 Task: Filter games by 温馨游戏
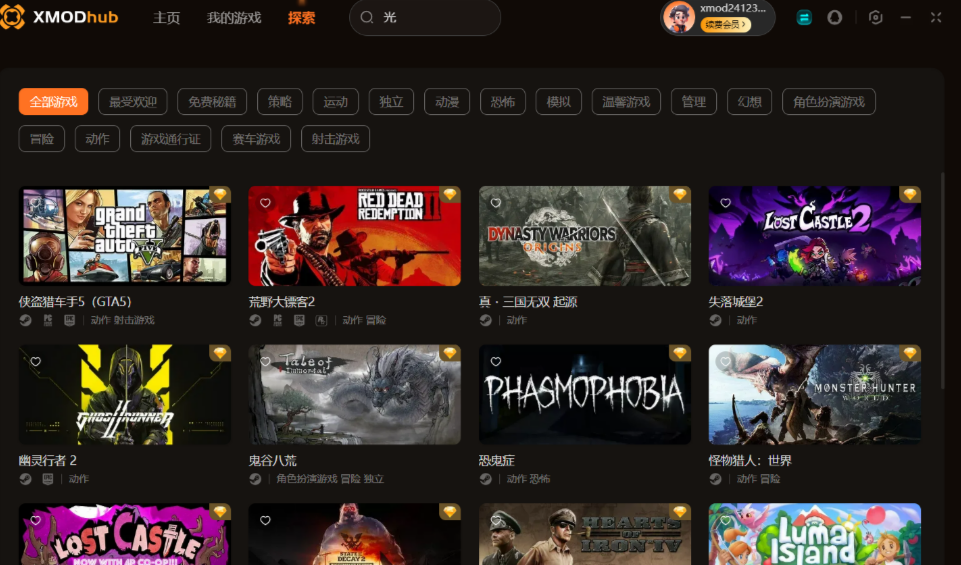(626, 102)
